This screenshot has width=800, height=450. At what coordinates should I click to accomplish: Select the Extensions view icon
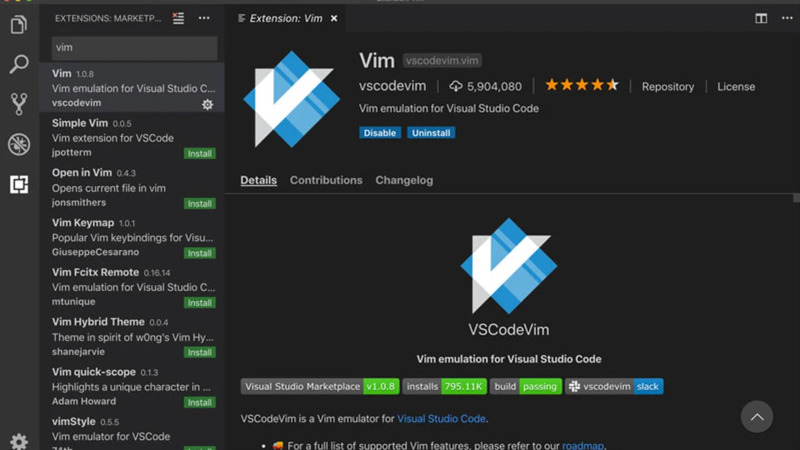pos(19,184)
